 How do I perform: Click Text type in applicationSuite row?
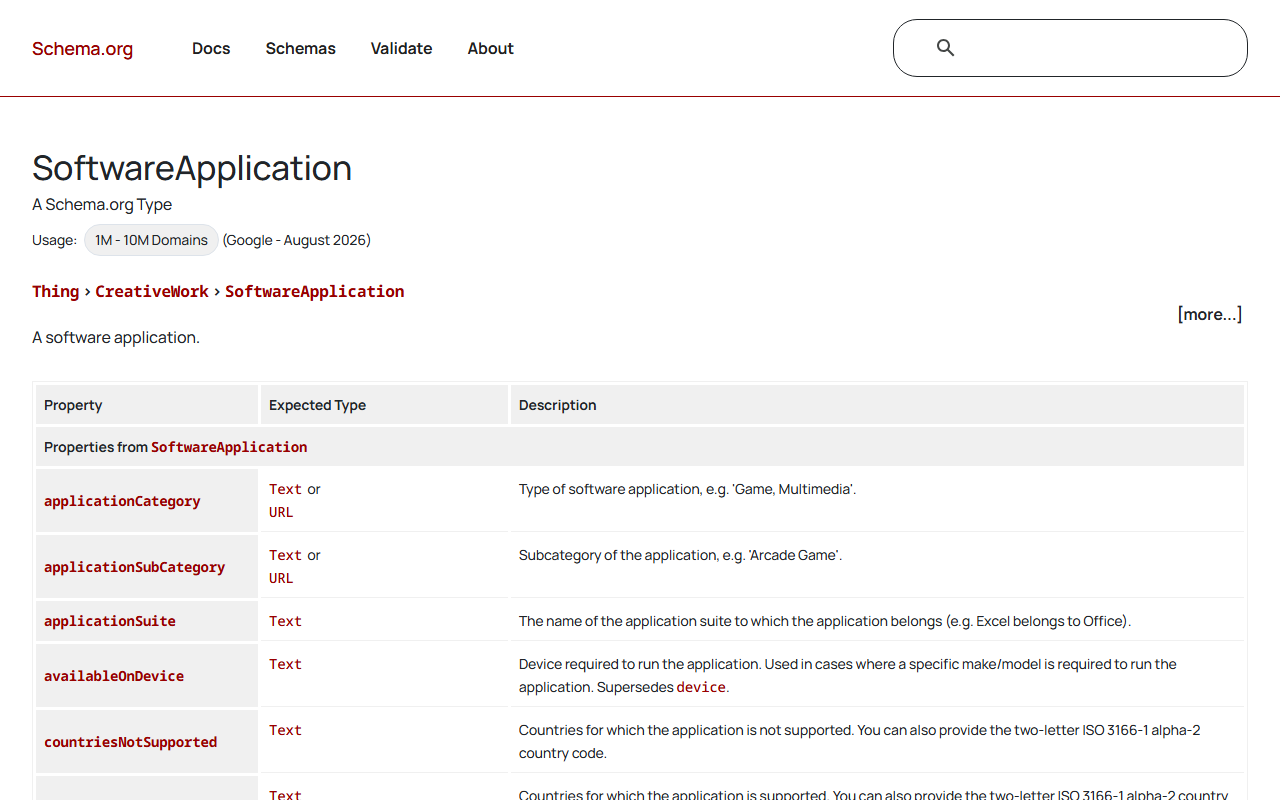tap(285, 621)
